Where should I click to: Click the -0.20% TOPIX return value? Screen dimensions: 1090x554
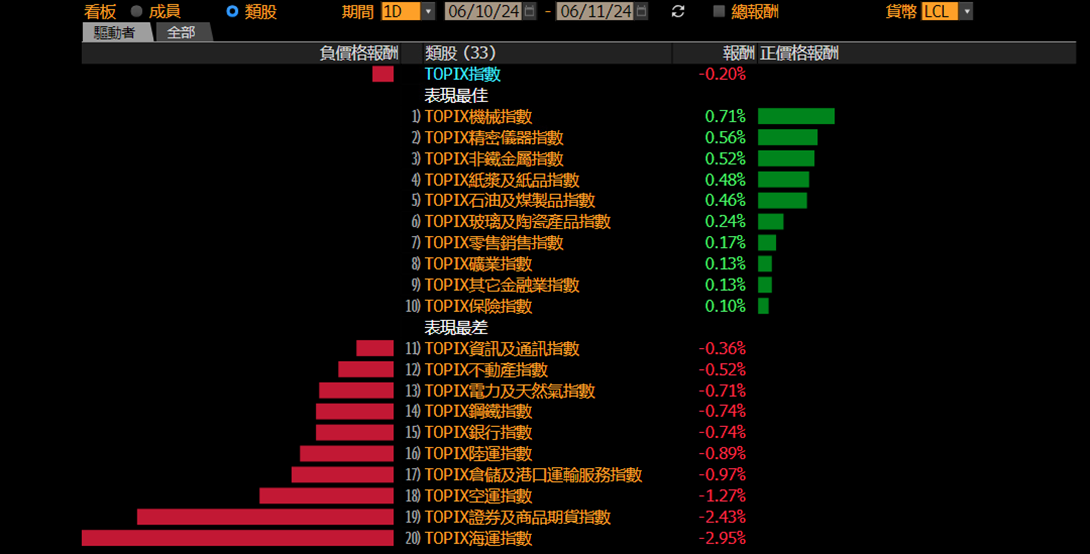coord(722,74)
